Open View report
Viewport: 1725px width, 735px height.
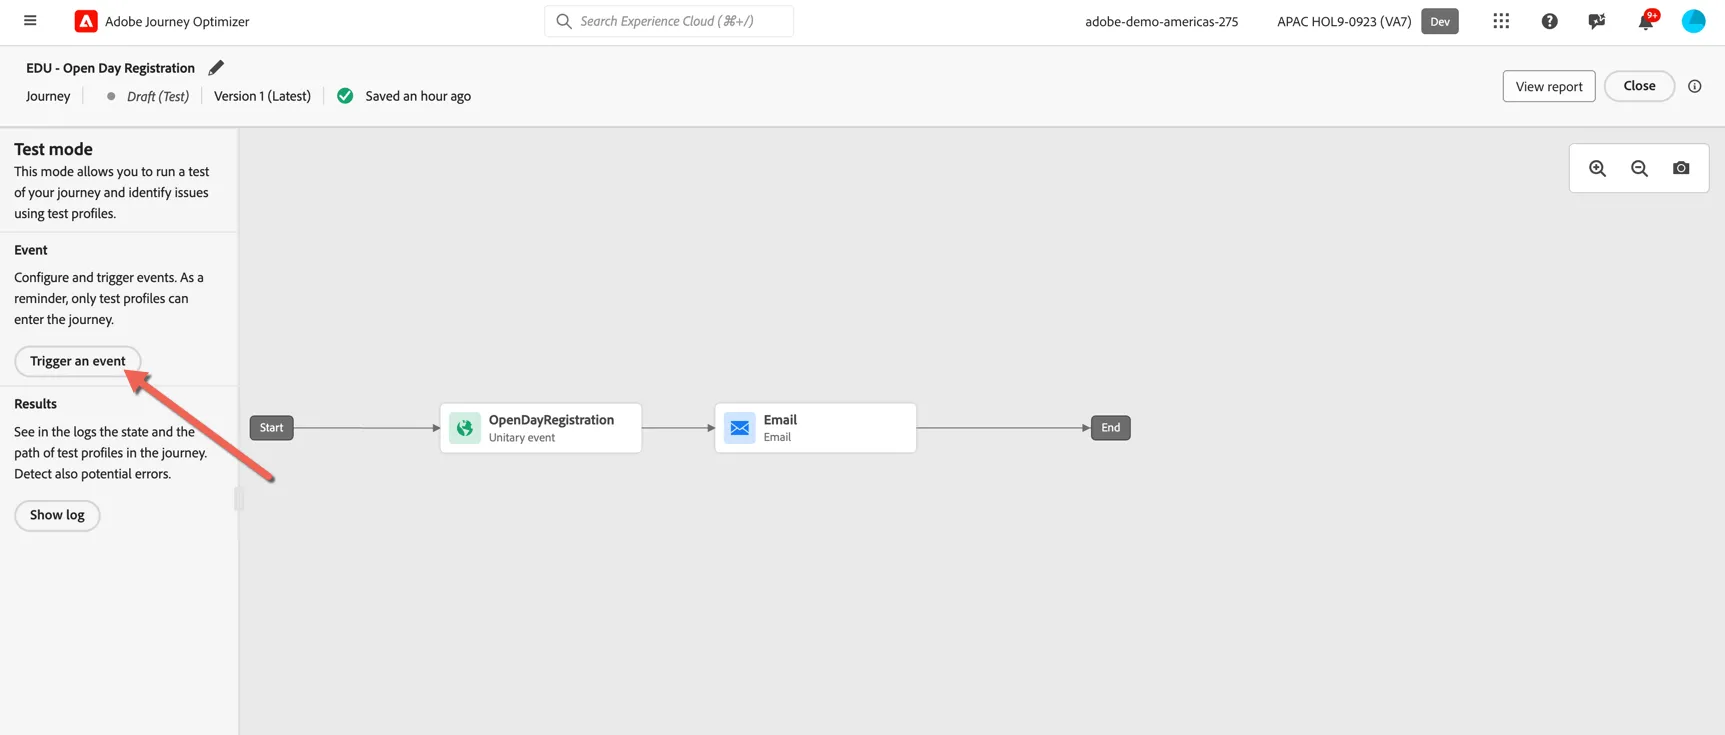click(1548, 86)
